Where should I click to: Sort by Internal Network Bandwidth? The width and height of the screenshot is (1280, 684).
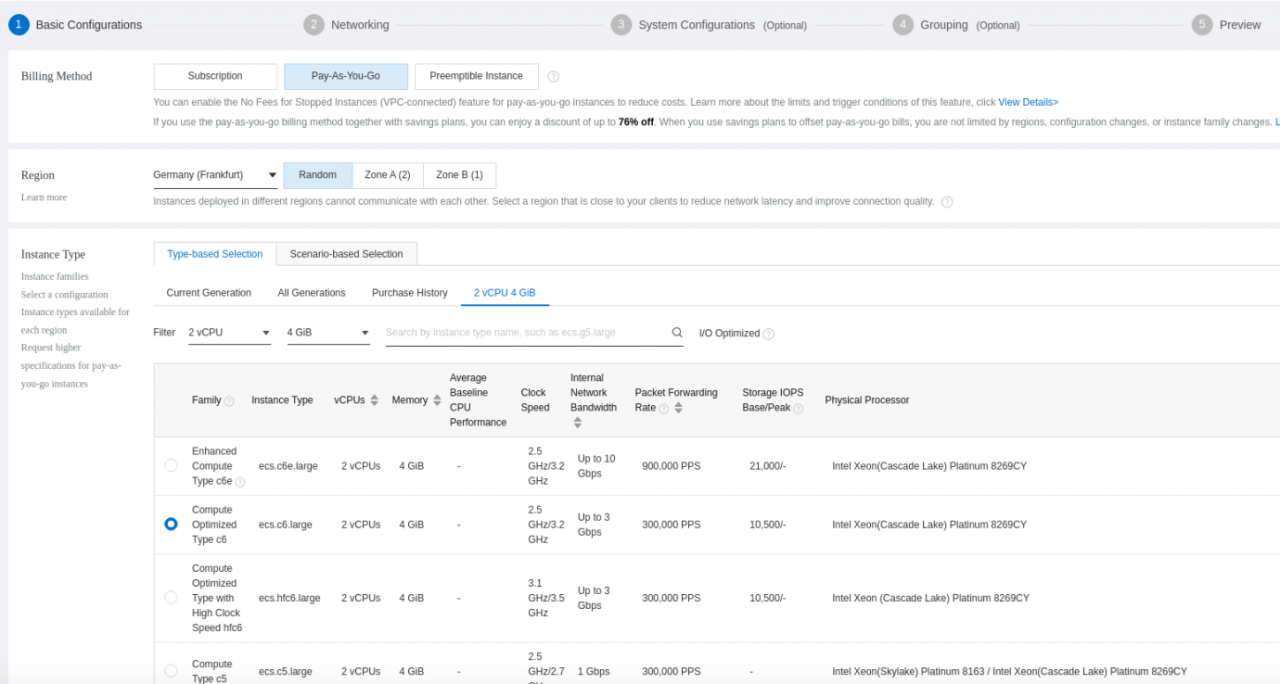click(x=577, y=423)
